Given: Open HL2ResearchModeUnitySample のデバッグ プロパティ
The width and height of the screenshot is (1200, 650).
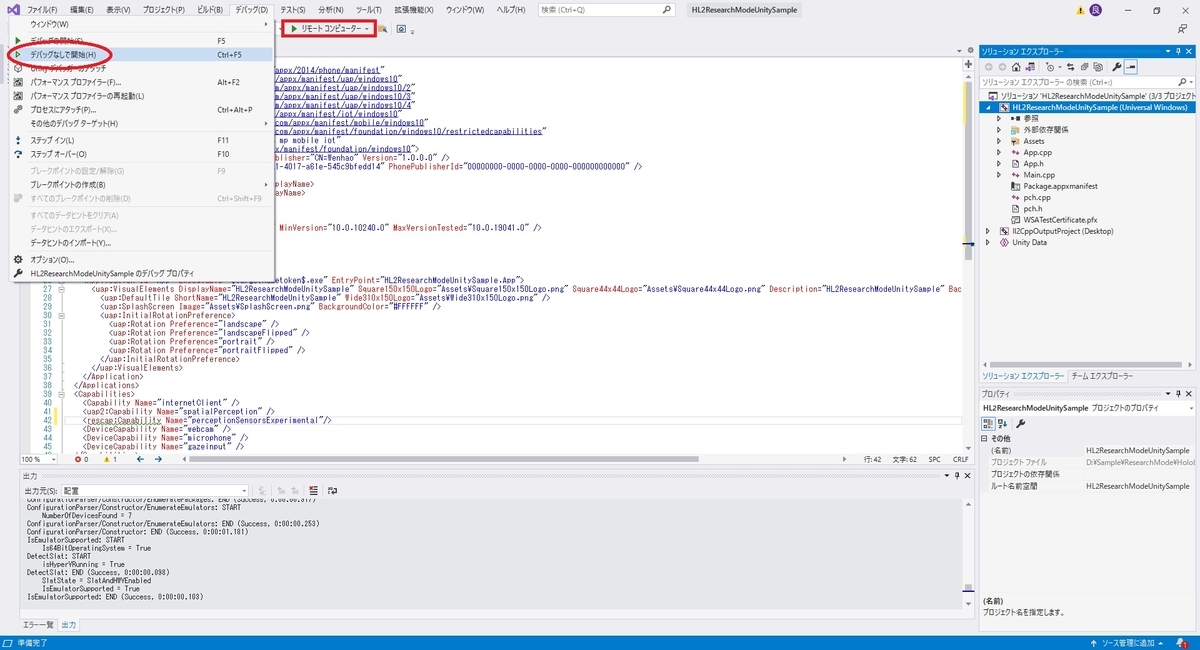Looking at the screenshot, I should tap(141, 273).
